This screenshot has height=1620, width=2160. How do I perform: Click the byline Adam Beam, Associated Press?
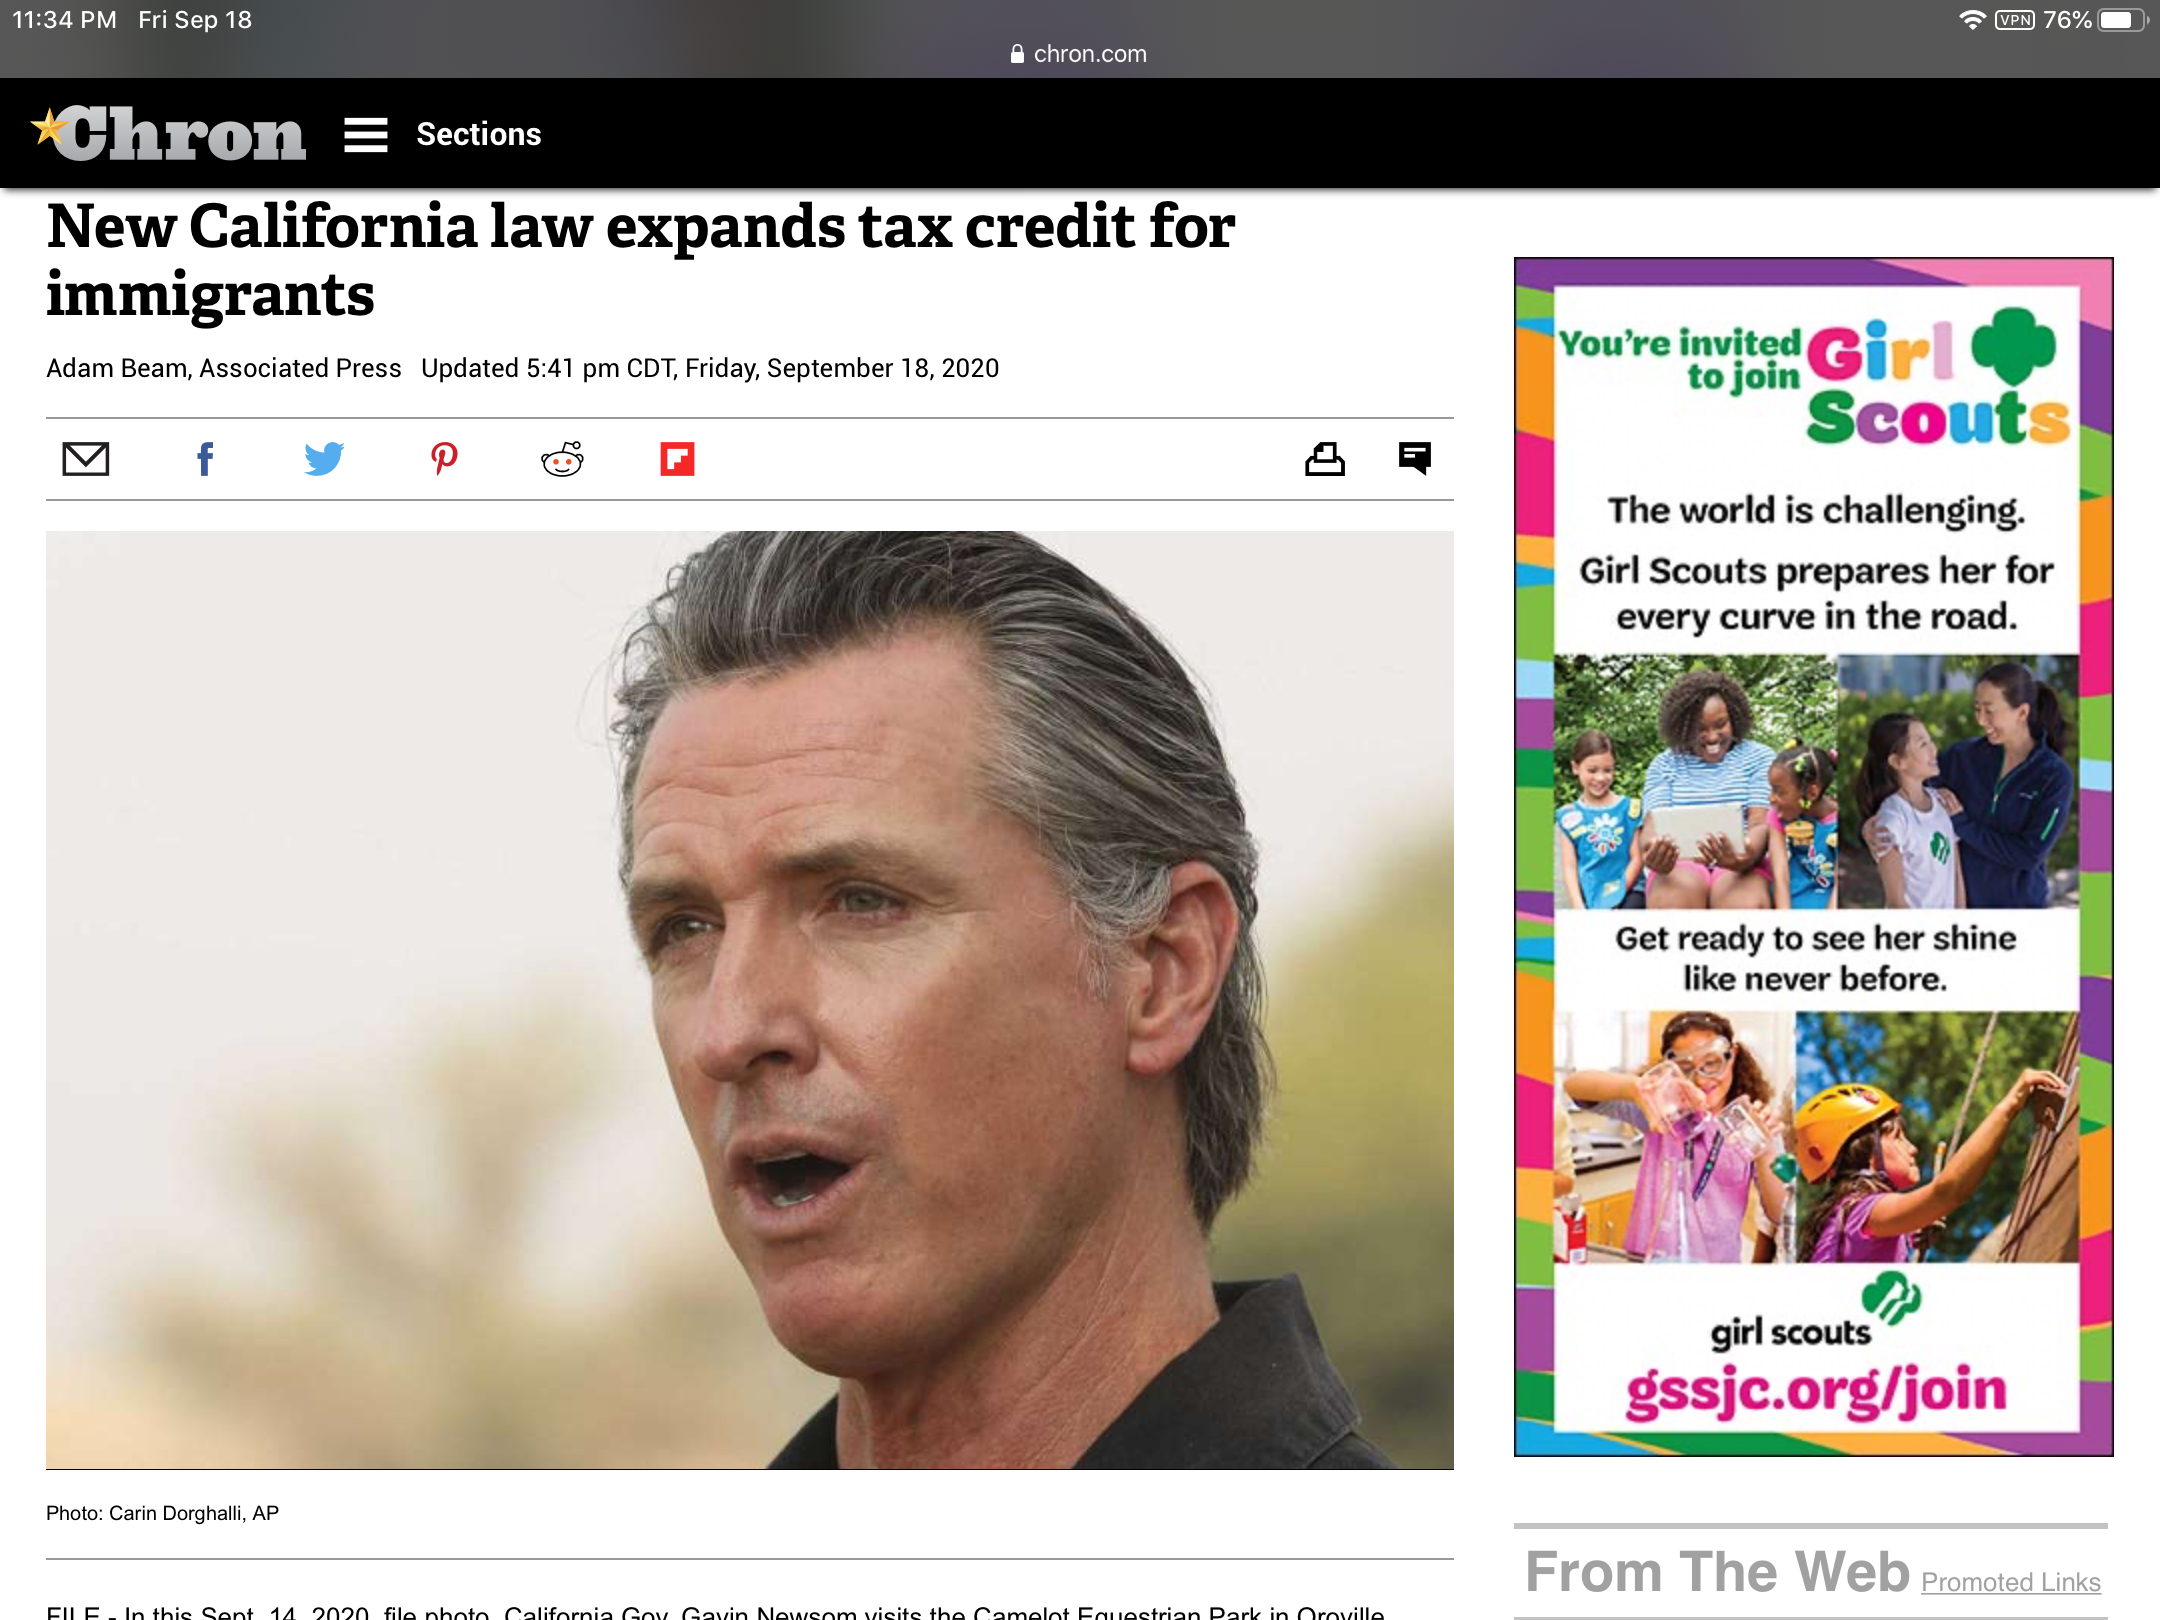click(224, 368)
